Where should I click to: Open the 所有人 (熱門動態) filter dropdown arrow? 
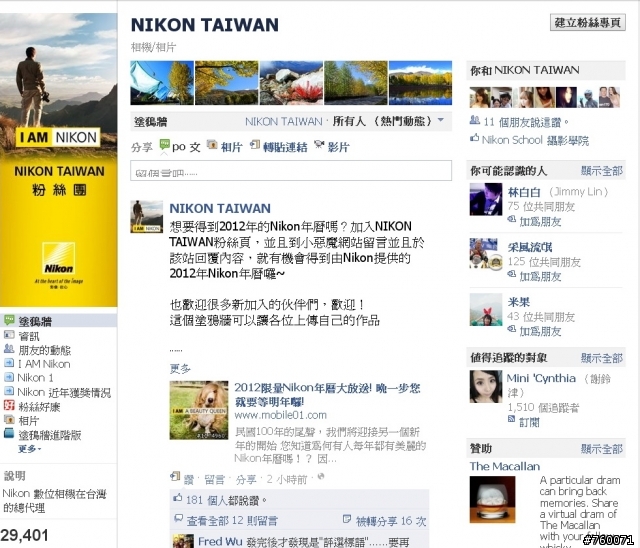point(441,120)
